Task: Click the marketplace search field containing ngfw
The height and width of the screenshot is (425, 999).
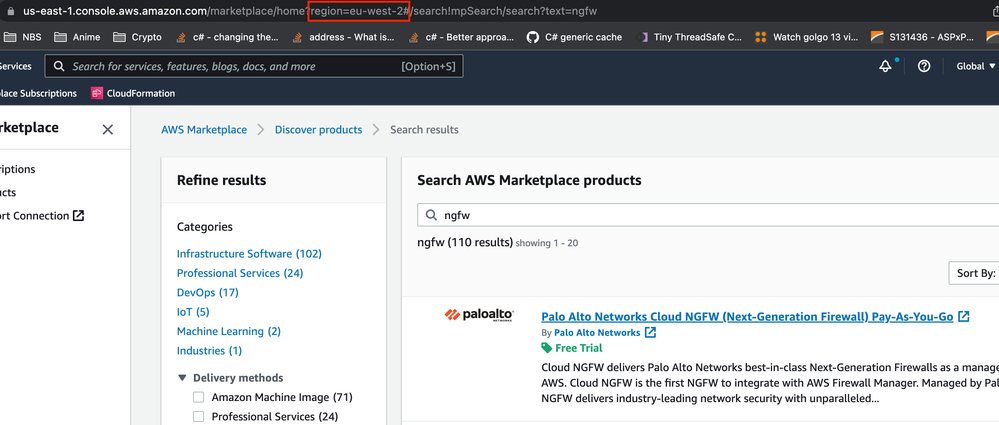Action: click(x=700, y=215)
